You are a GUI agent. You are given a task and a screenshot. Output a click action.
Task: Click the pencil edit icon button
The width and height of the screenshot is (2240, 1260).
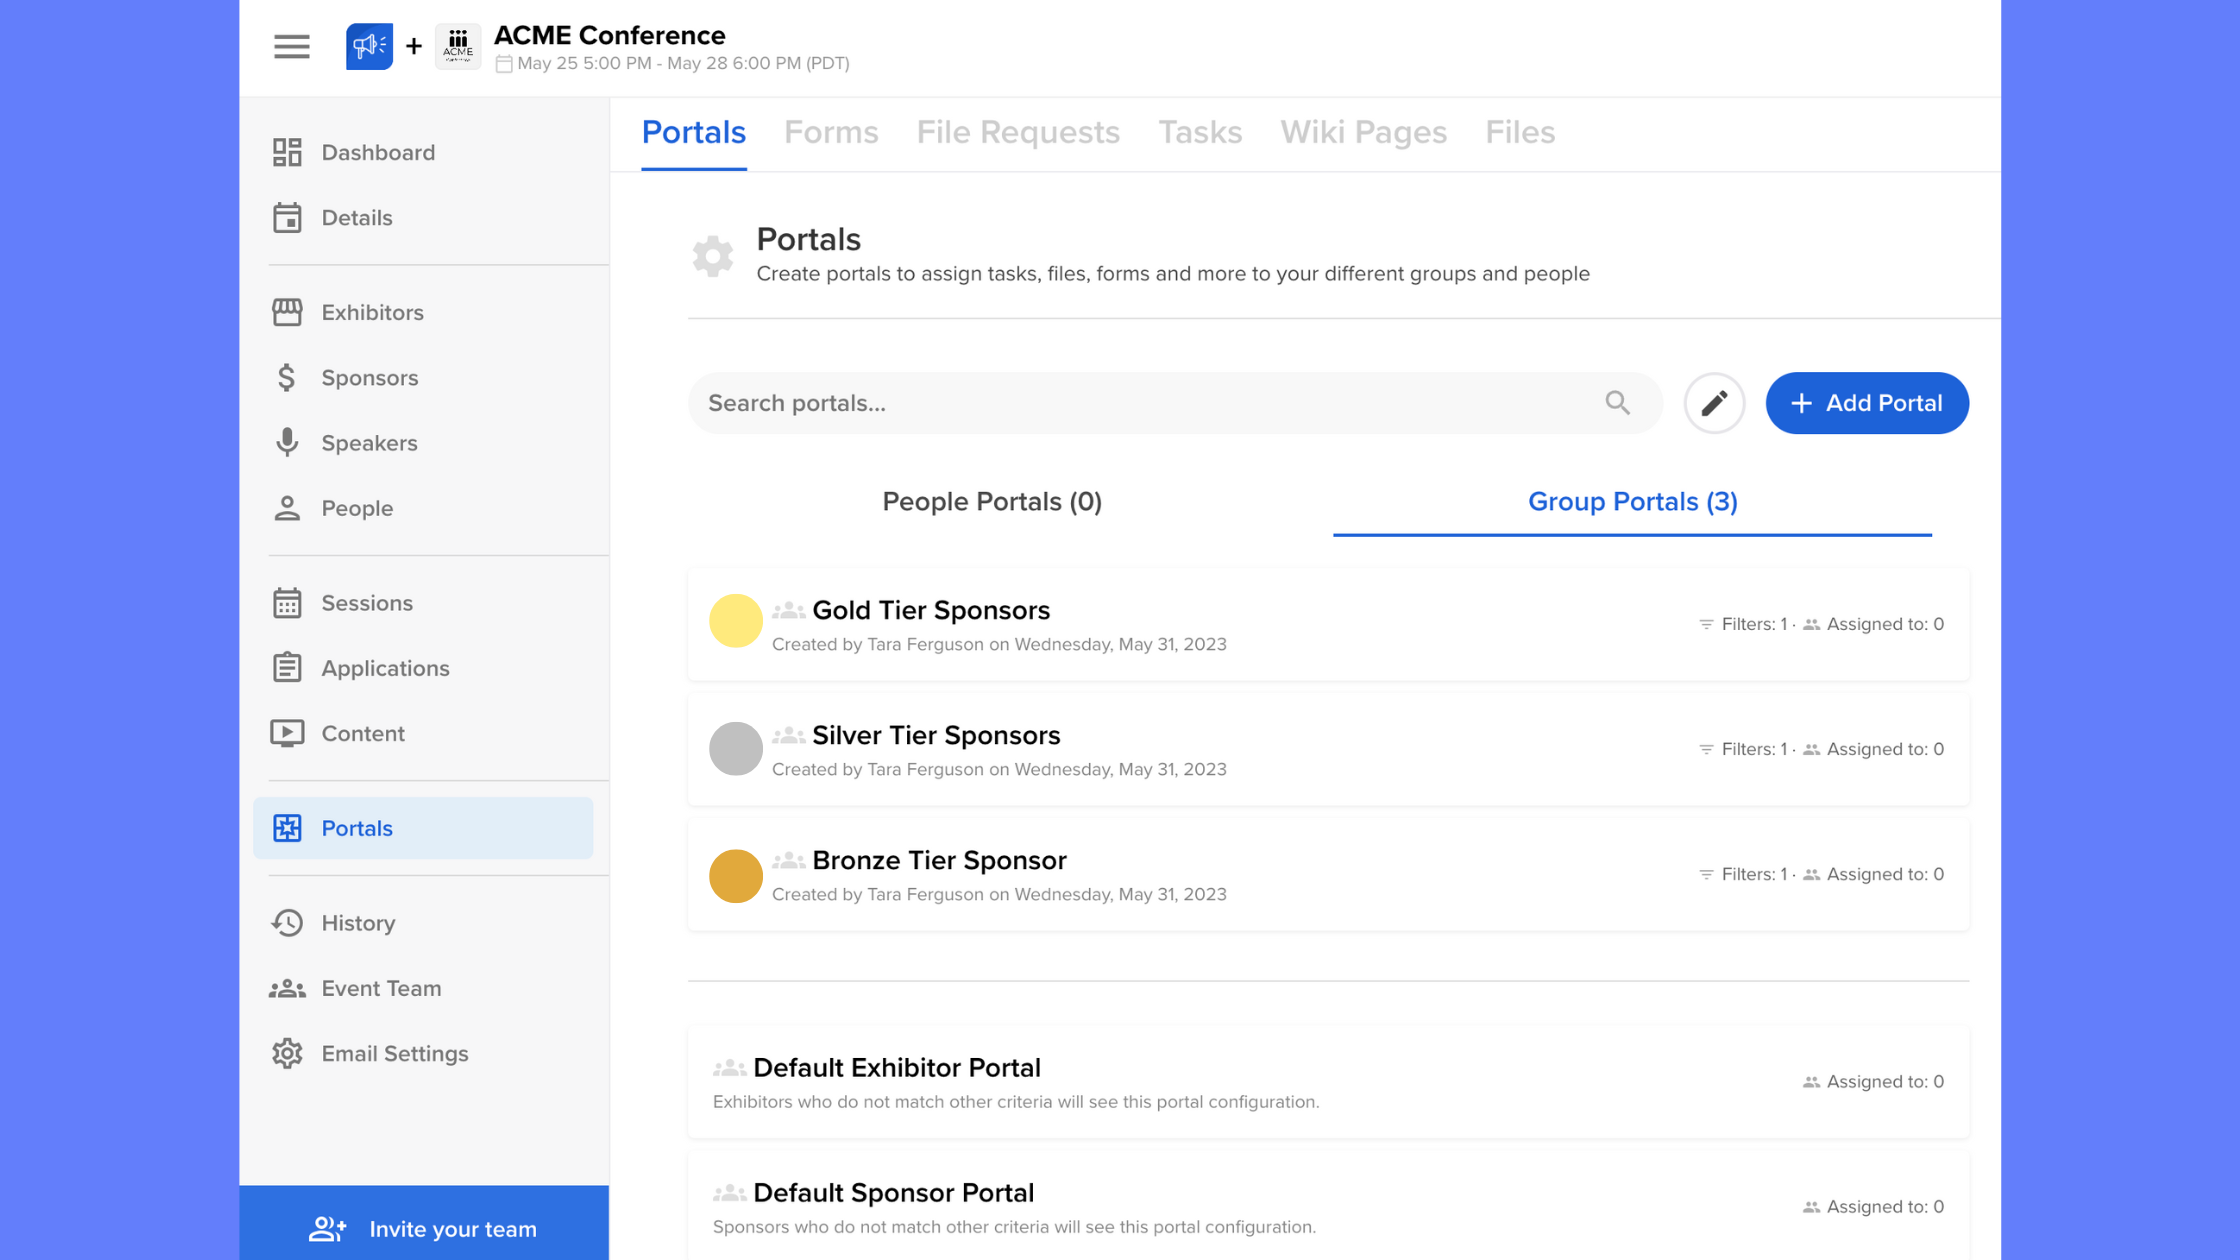(1714, 403)
